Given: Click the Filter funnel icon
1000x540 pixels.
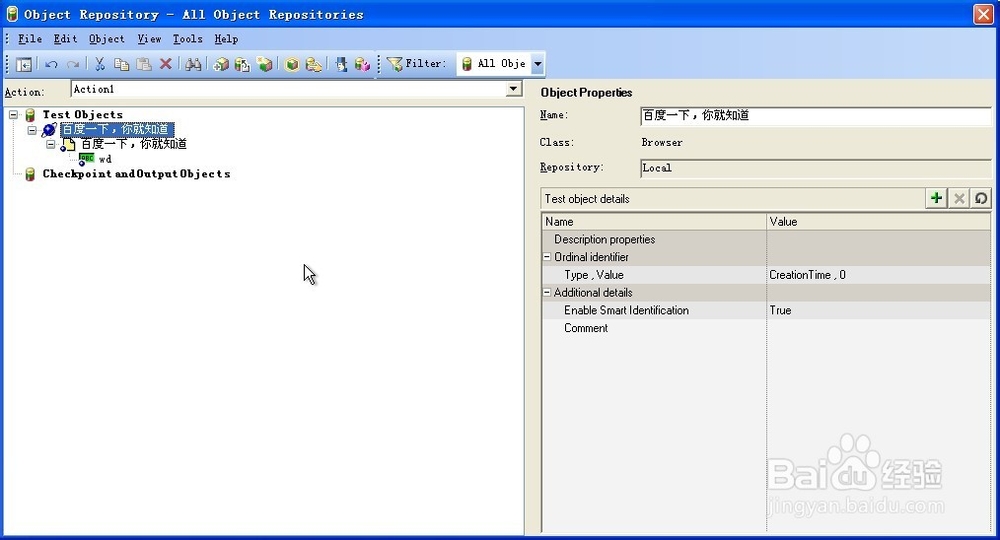Looking at the screenshot, I should pyautogui.click(x=395, y=64).
